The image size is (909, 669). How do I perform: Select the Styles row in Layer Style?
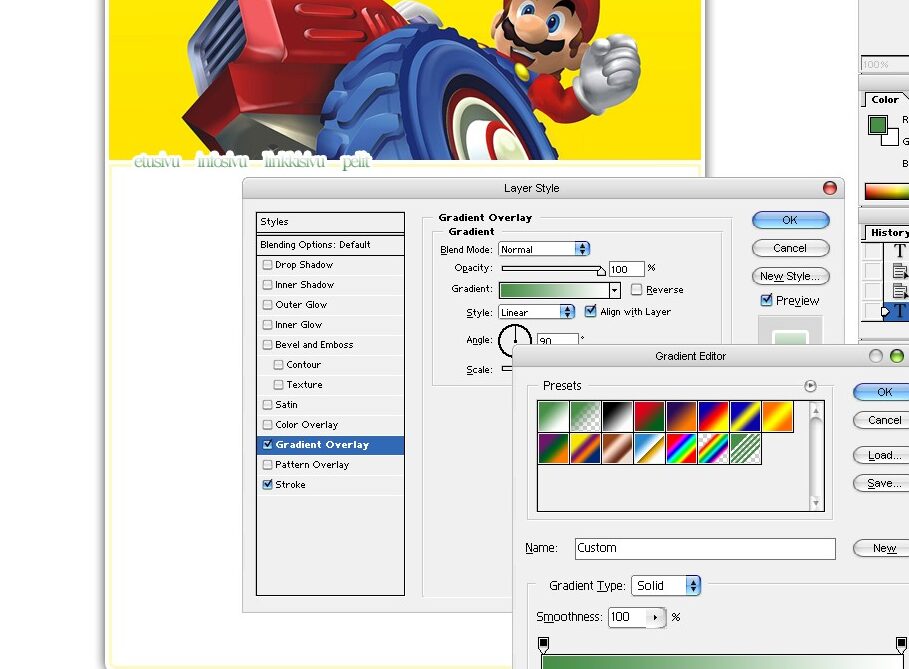tap(330, 222)
